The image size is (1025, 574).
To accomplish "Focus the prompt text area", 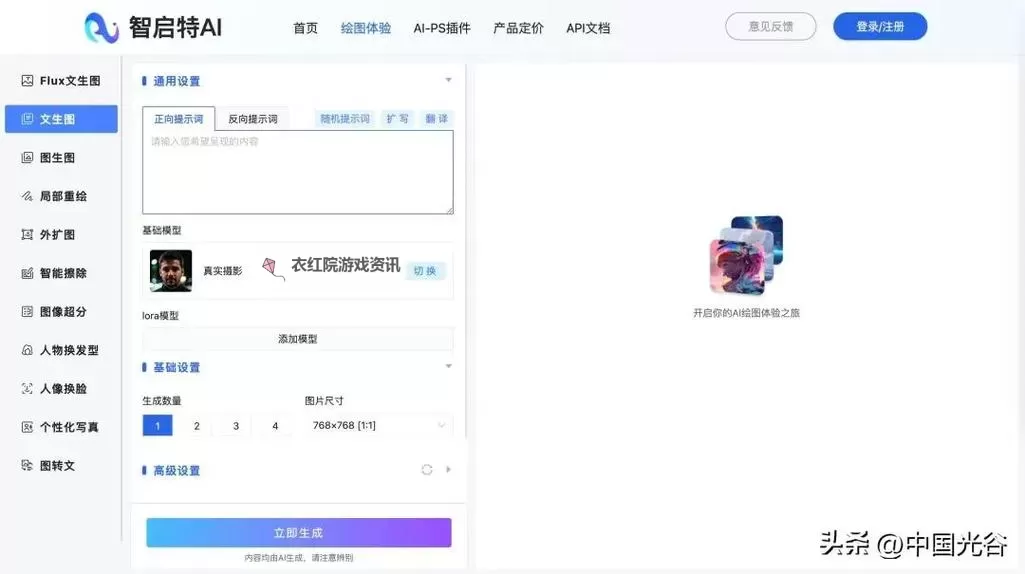I will (298, 172).
